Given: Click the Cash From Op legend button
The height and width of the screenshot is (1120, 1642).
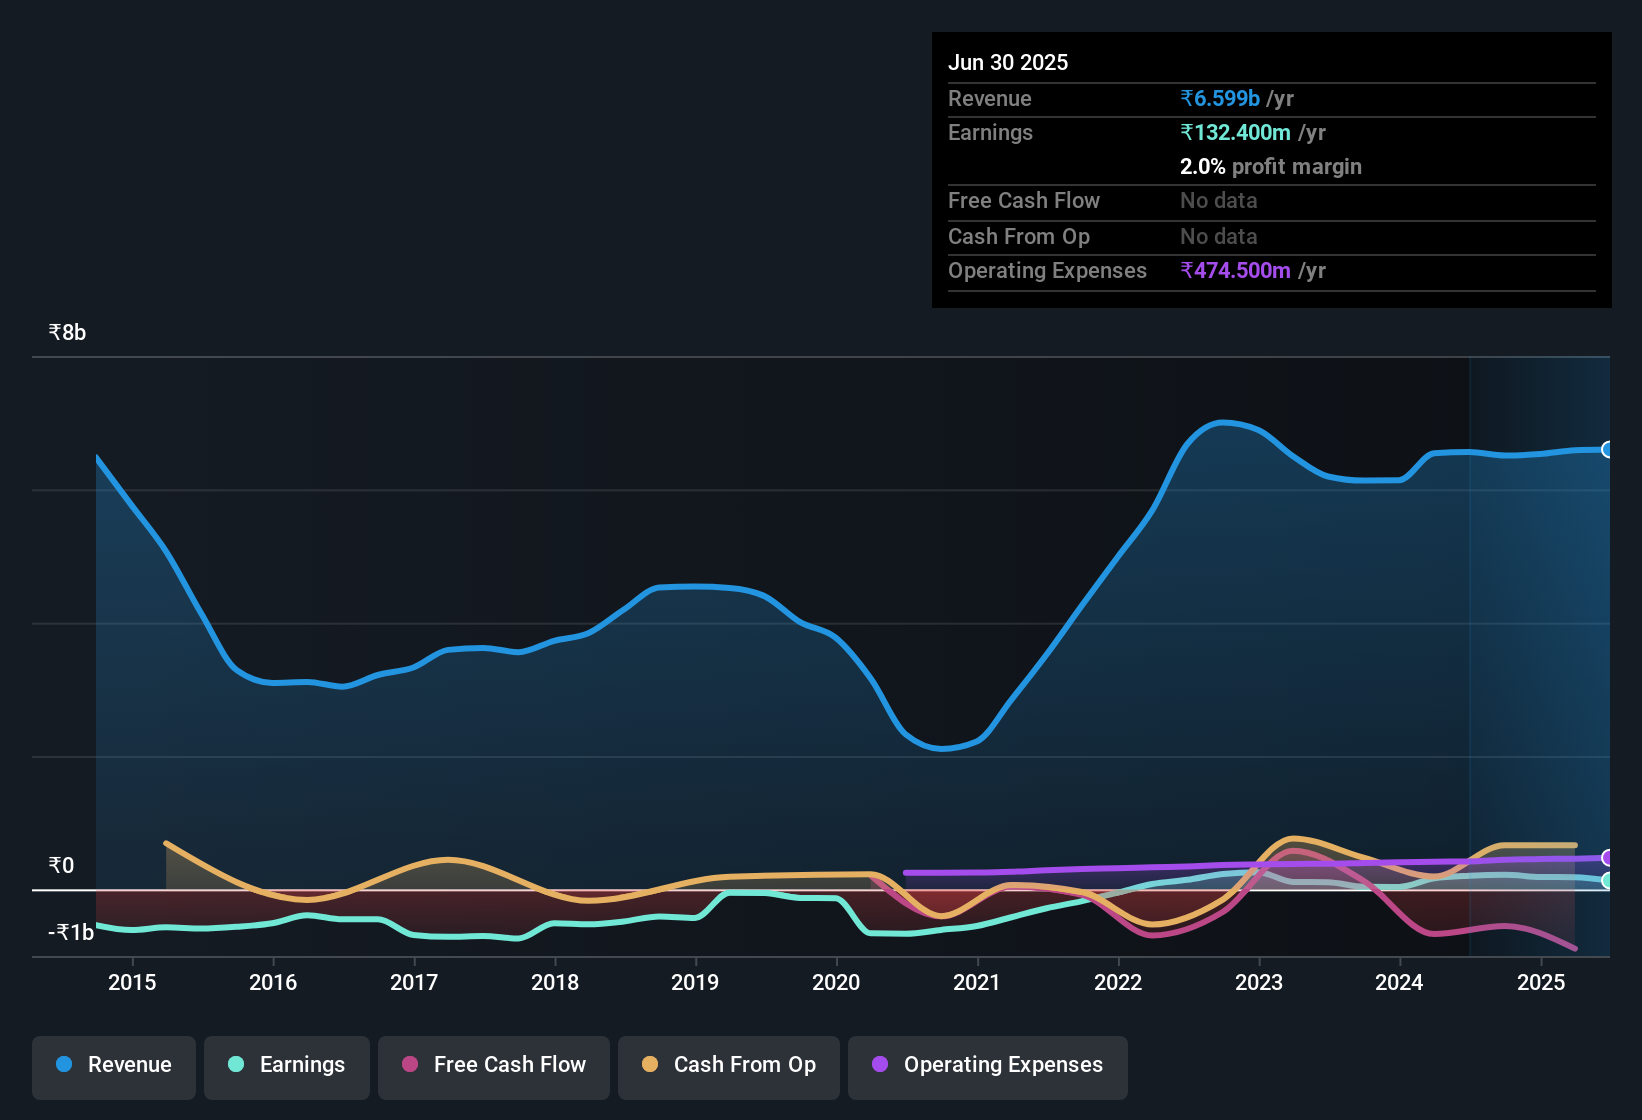Looking at the screenshot, I should (x=728, y=1065).
